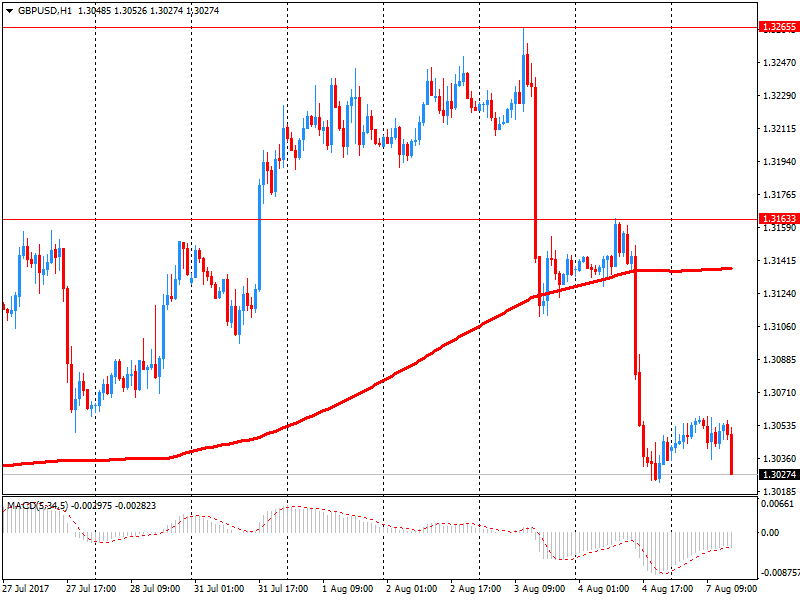Select the MACD scale value -0.008757
This screenshot has height=600, width=800.
click(x=780, y=573)
